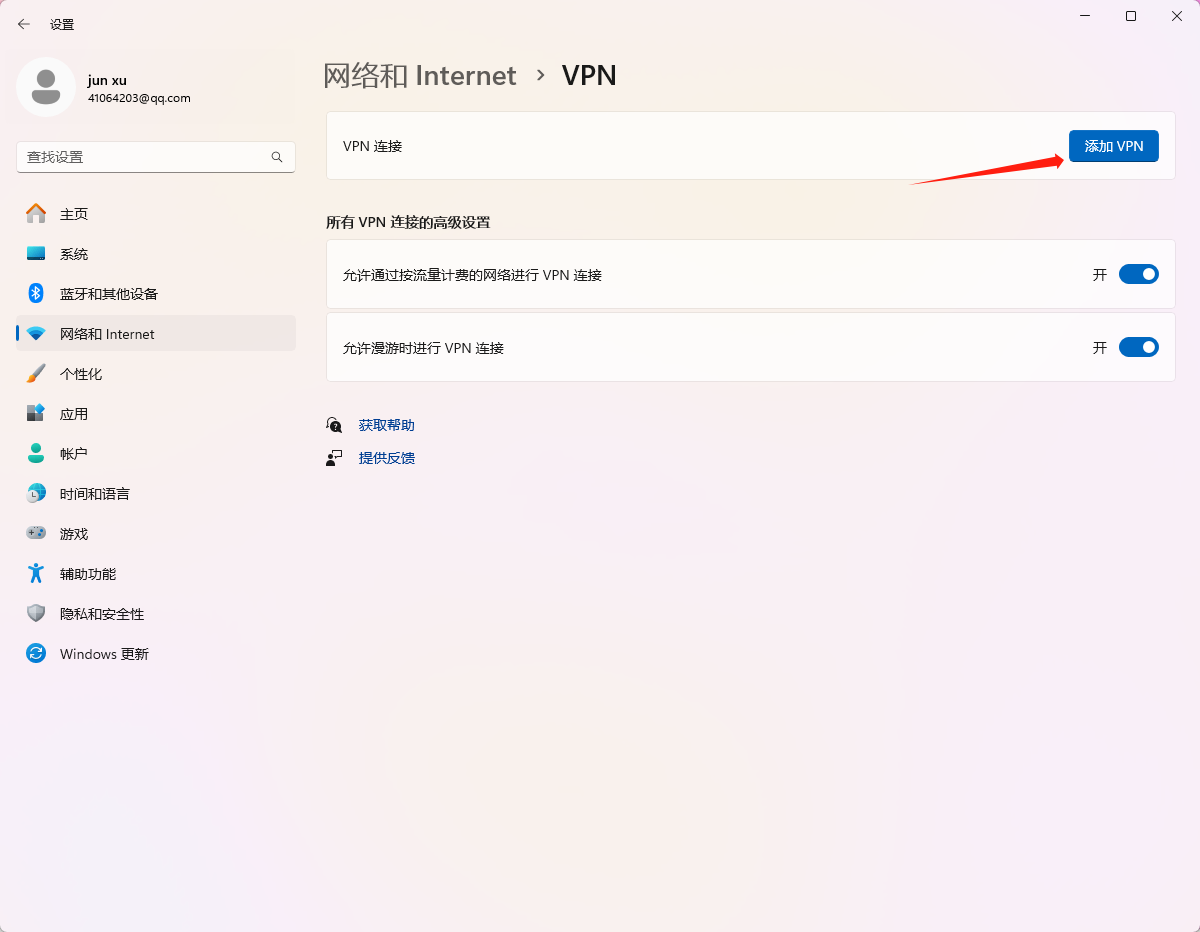Open System (系统) monitor icon

coord(36,254)
